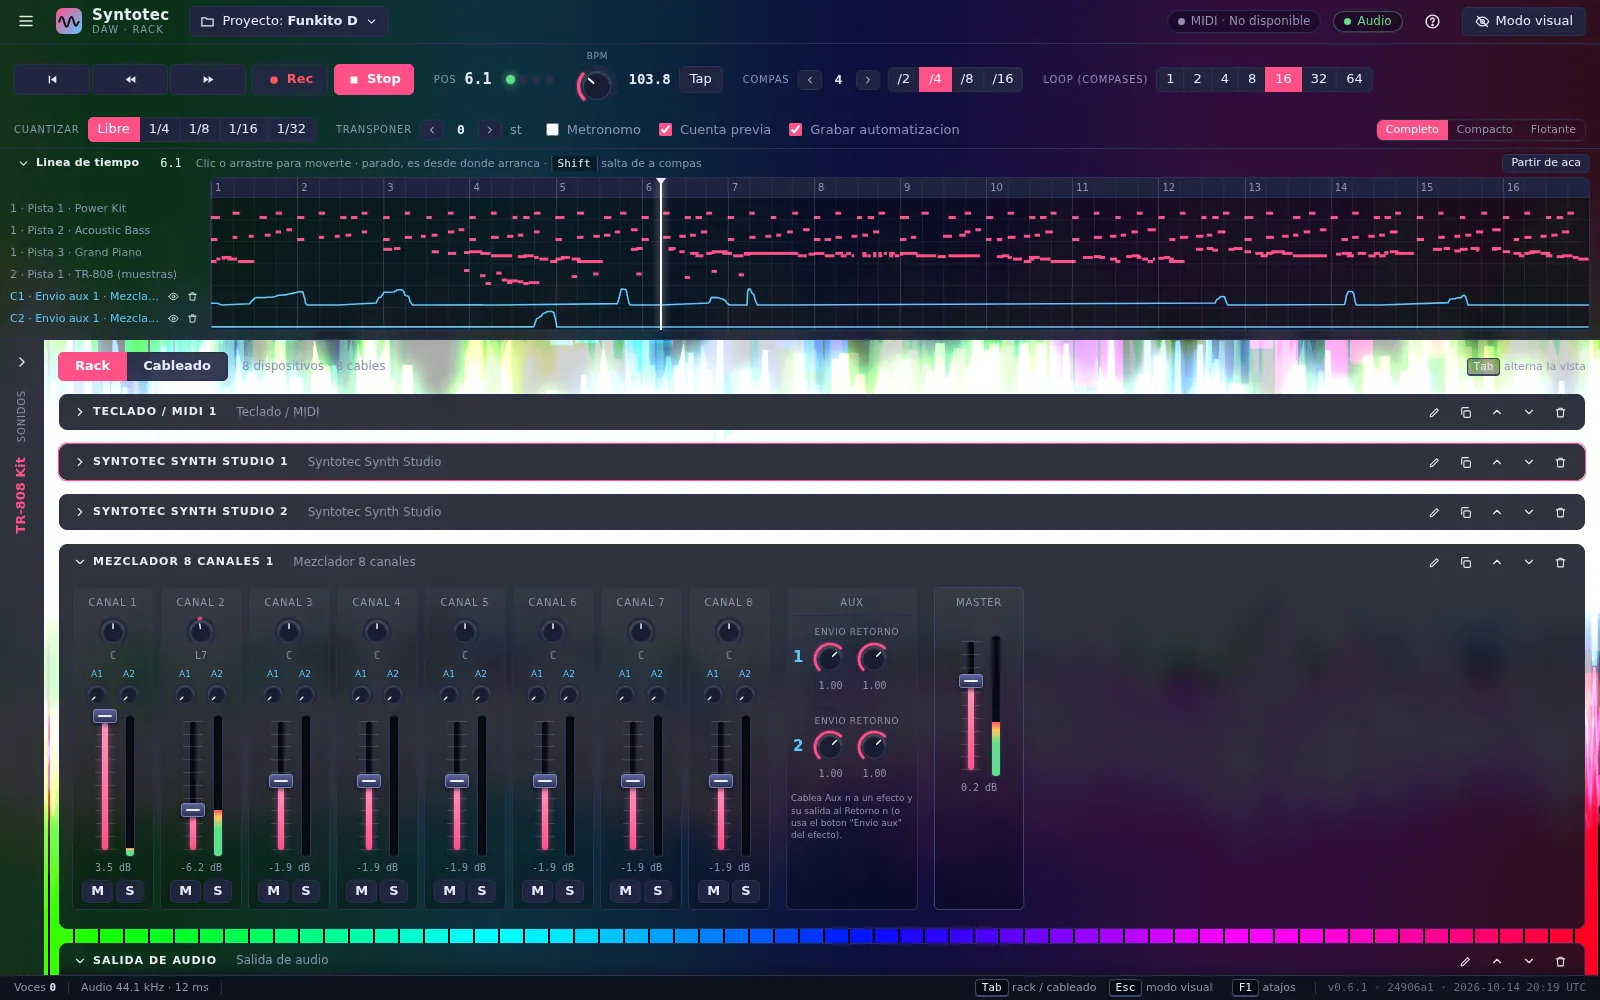Delete the Mezclador 8 Canales 1 device
The image size is (1600, 1000).
click(x=1560, y=562)
